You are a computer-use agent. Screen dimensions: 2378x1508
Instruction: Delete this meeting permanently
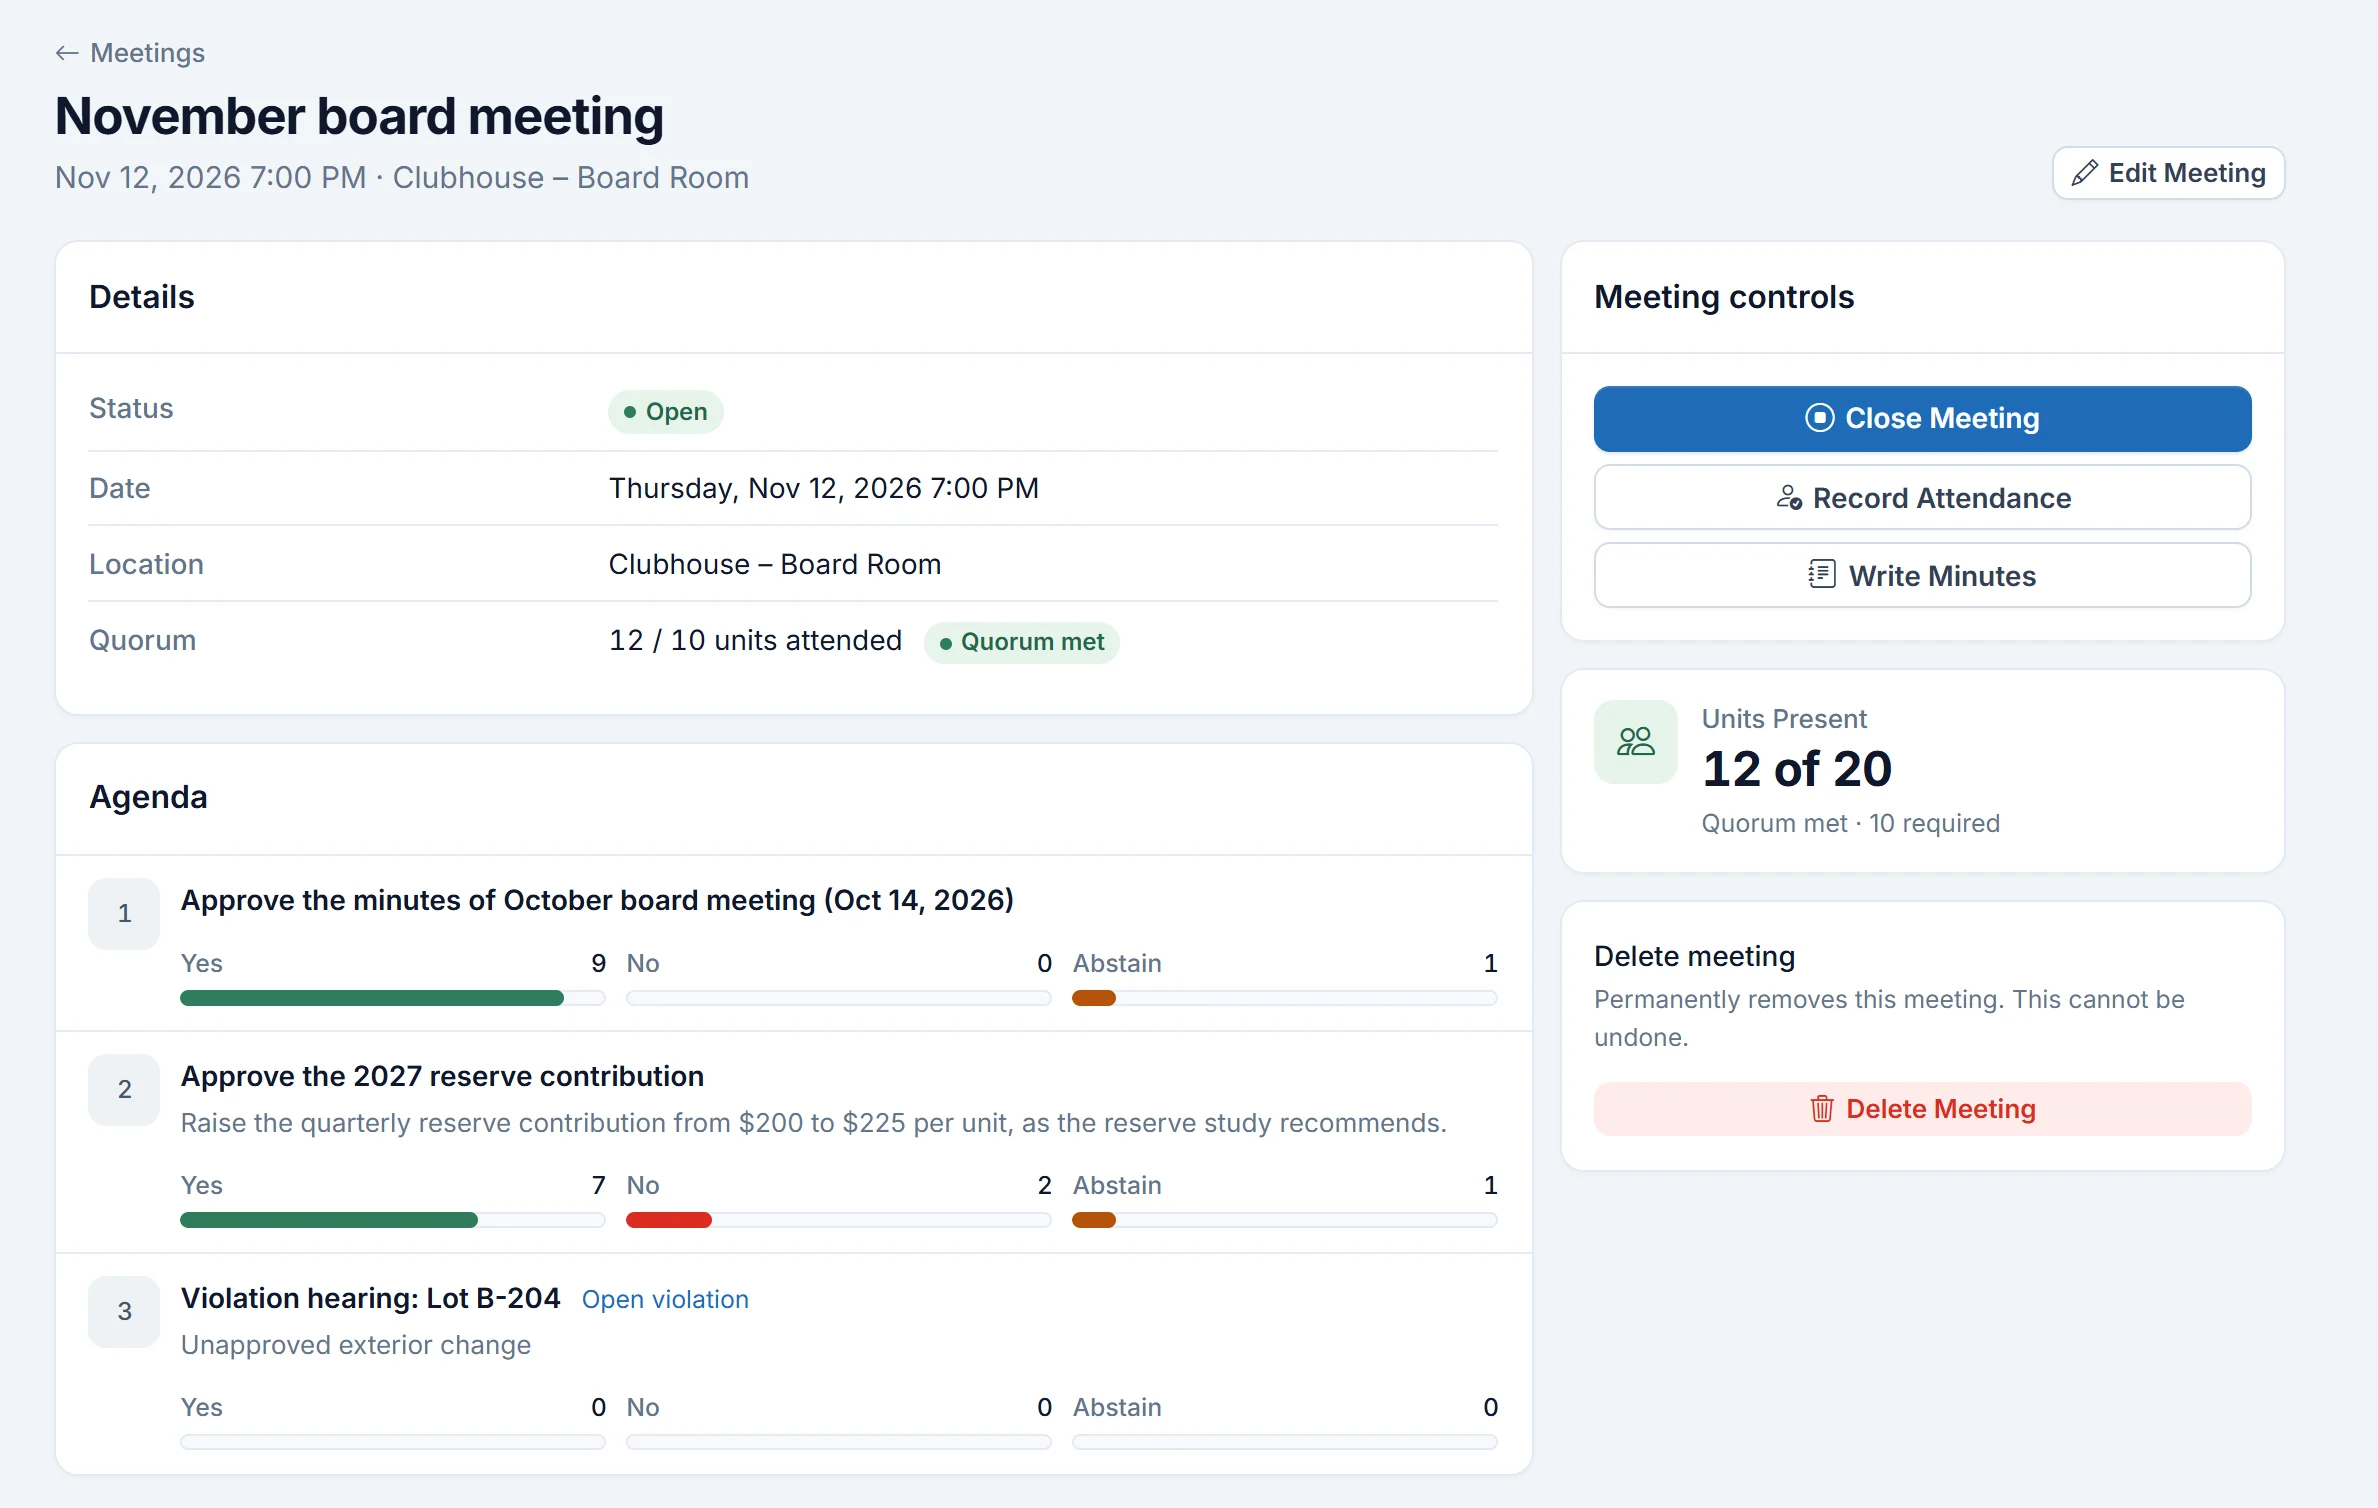[1922, 1109]
